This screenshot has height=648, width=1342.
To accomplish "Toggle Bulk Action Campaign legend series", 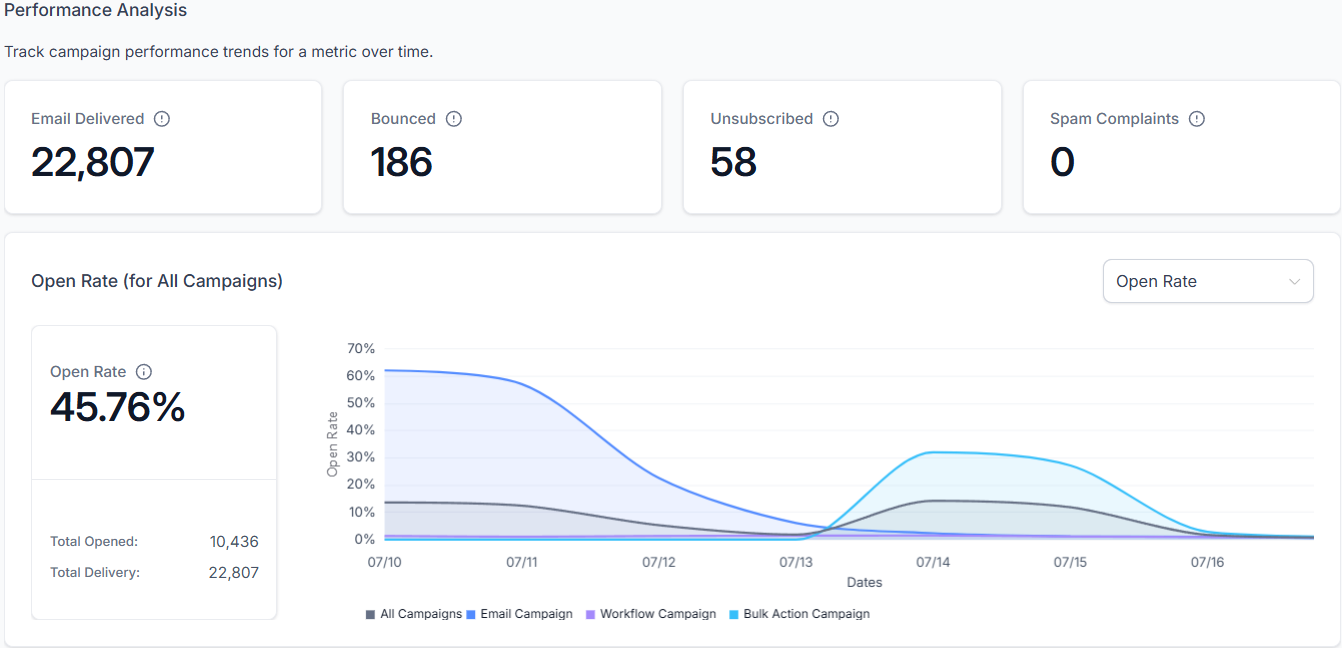I will [x=800, y=614].
